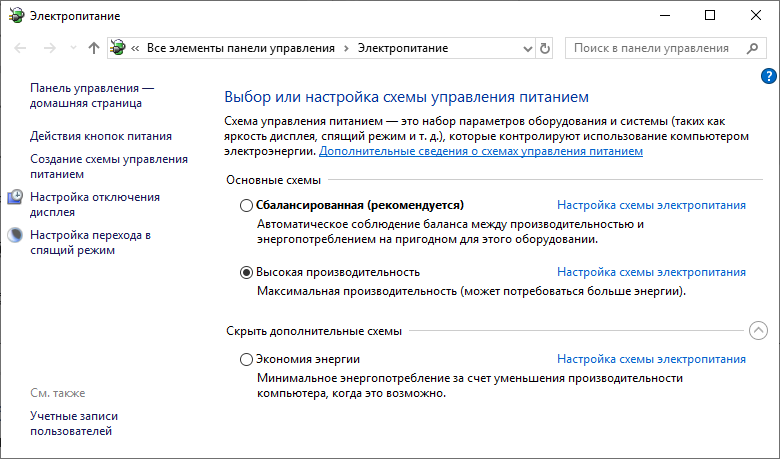The width and height of the screenshot is (780, 459).
Task: Select the Экономия энергии power plan
Action: 246,360
